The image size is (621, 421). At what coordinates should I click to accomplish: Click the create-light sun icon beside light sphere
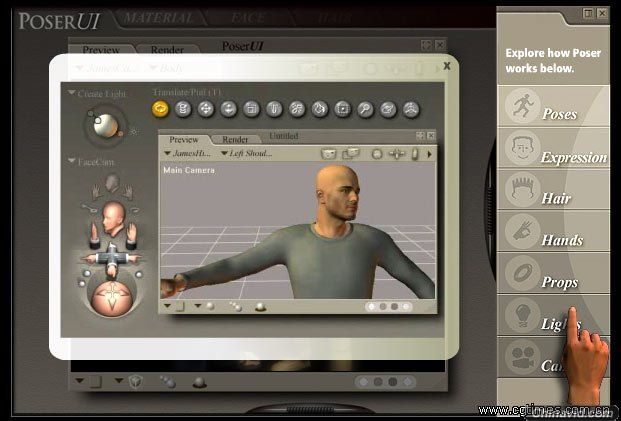tap(134, 132)
